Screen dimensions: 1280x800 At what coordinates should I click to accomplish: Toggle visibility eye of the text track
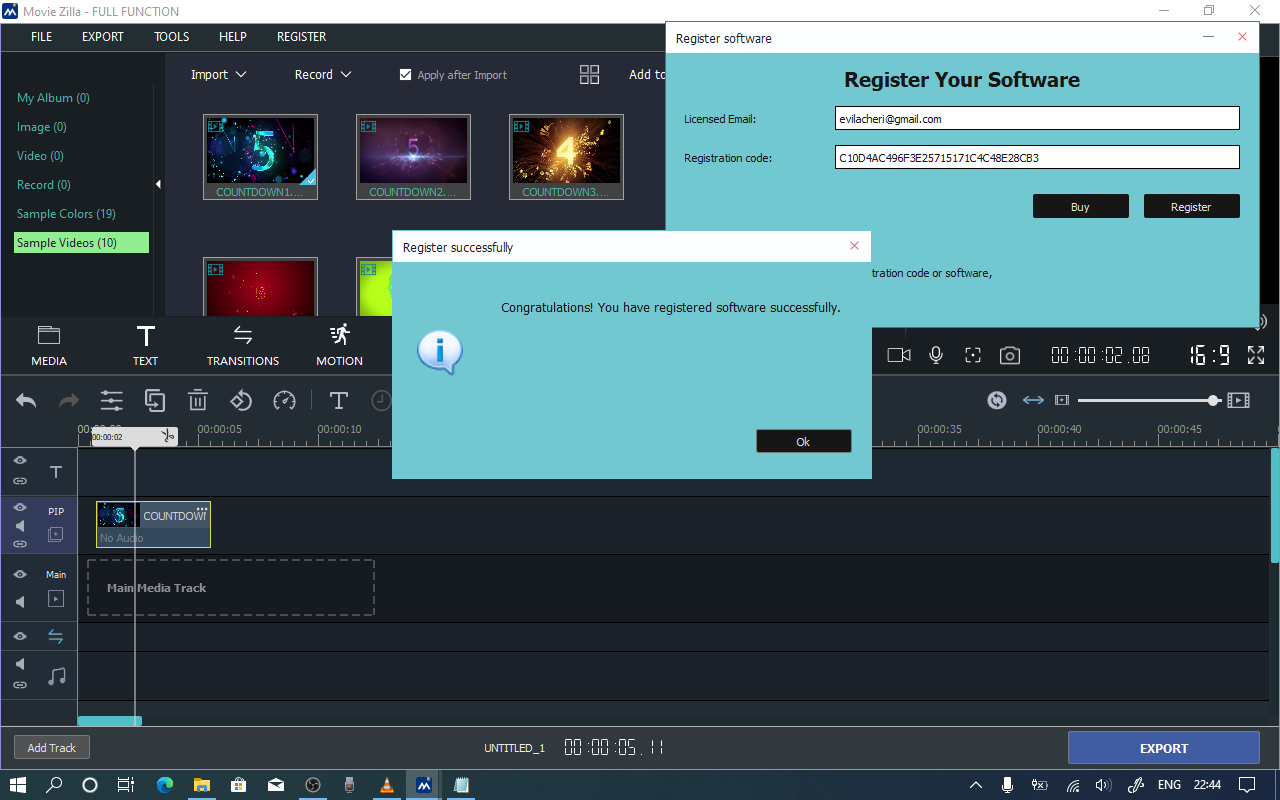(x=20, y=460)
